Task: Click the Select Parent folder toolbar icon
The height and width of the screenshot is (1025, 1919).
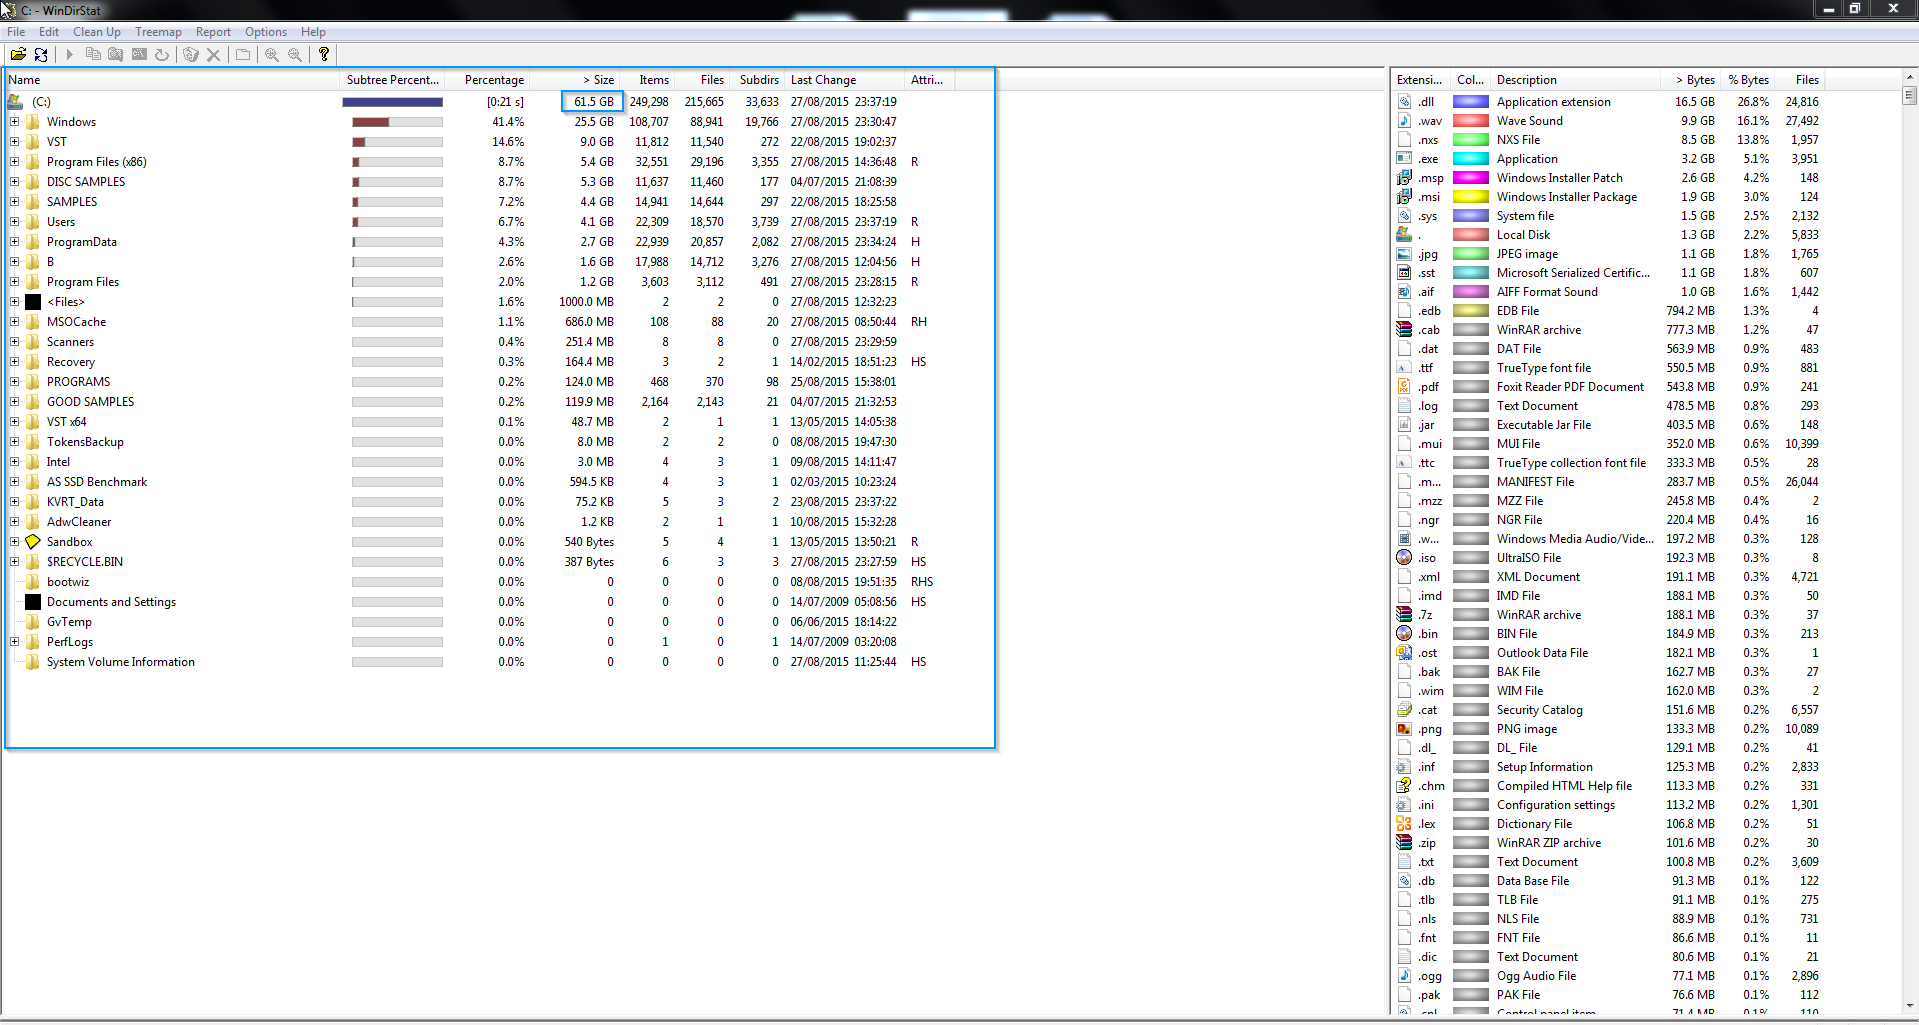Action: (x=243, y=55)
